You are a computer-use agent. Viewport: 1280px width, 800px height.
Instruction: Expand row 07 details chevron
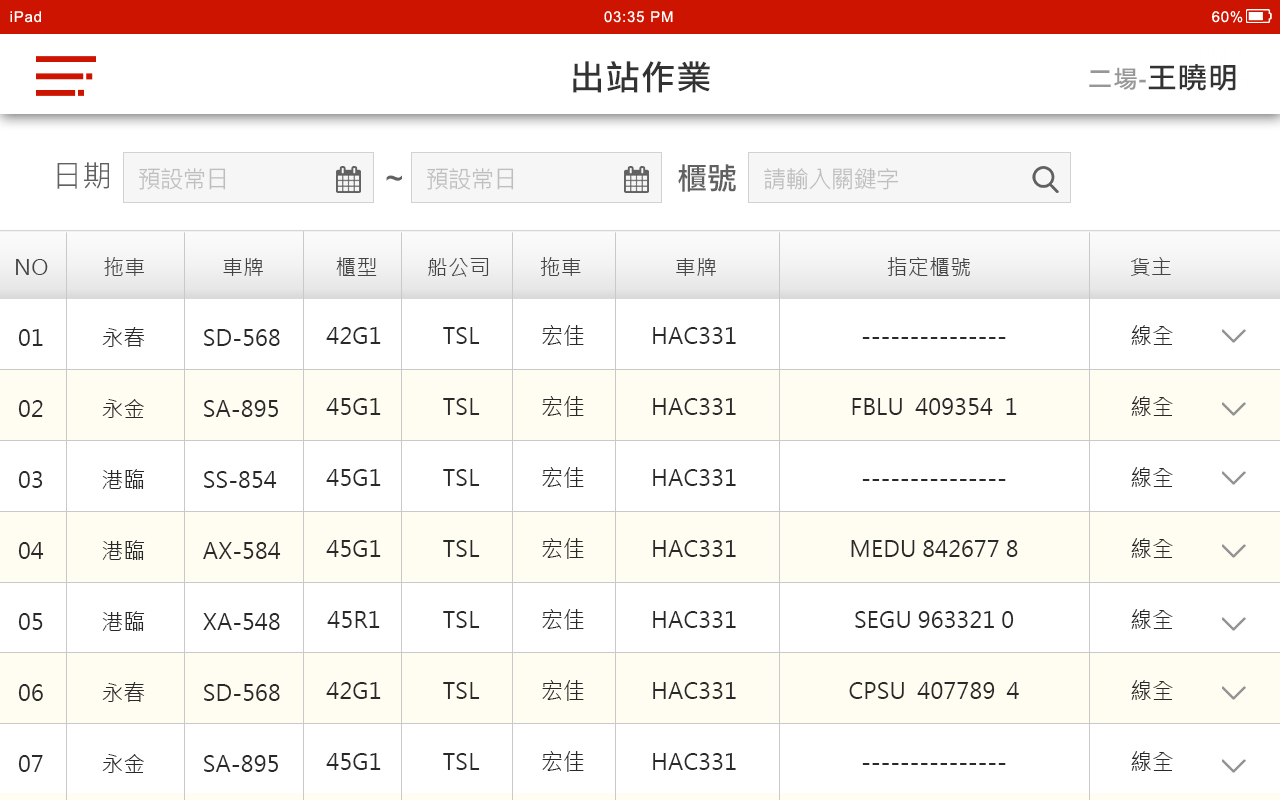point(1233,766)
